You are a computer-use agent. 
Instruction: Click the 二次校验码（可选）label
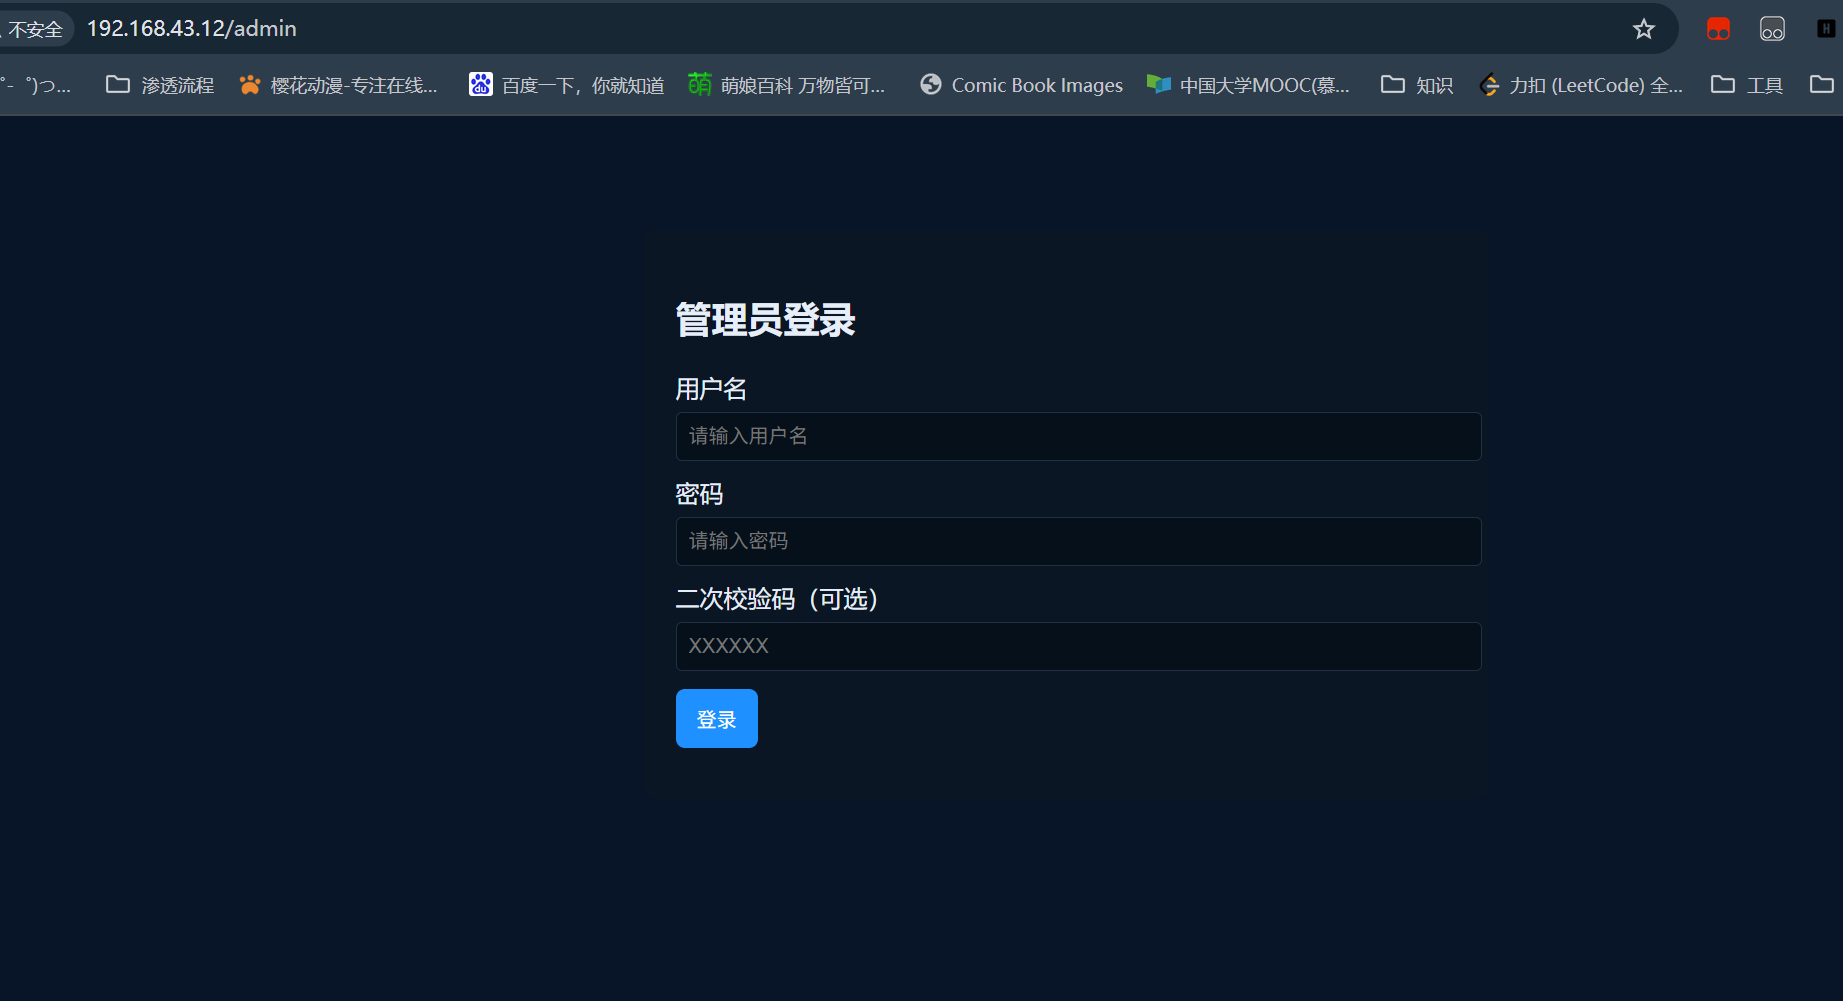pyautogui.click(x=777, y=599)
